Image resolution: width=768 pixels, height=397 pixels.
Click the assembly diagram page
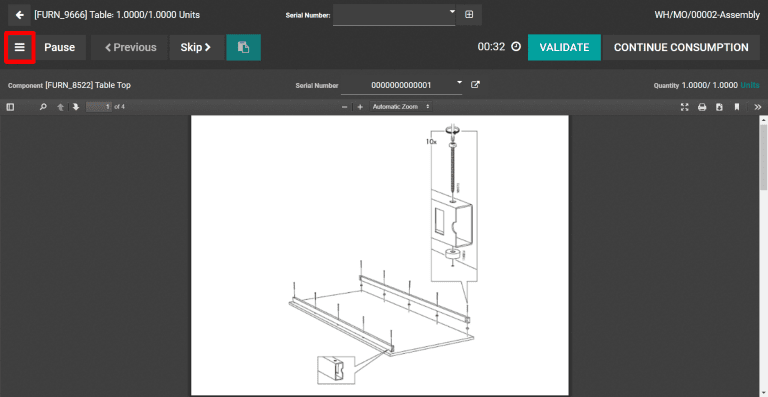[x=380, y=255]
